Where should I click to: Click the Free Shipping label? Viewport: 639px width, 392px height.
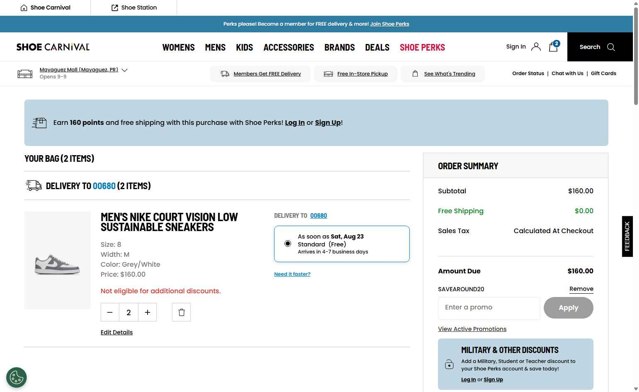[461, 211]
